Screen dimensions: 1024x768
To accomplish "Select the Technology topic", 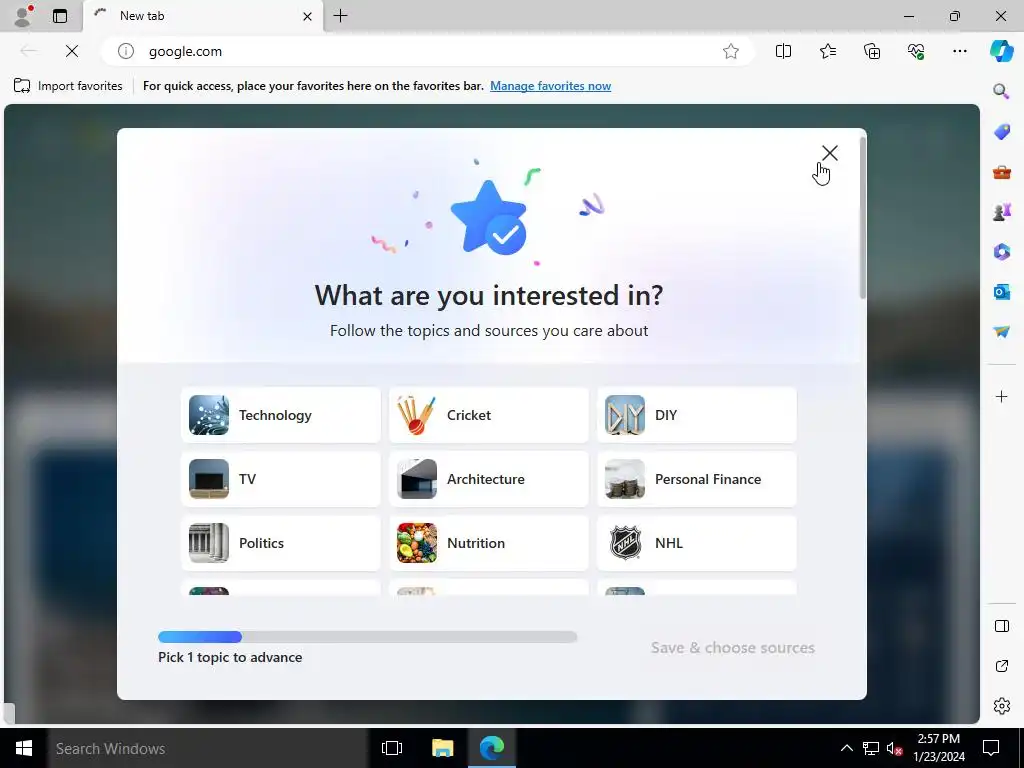I will 281,415.
